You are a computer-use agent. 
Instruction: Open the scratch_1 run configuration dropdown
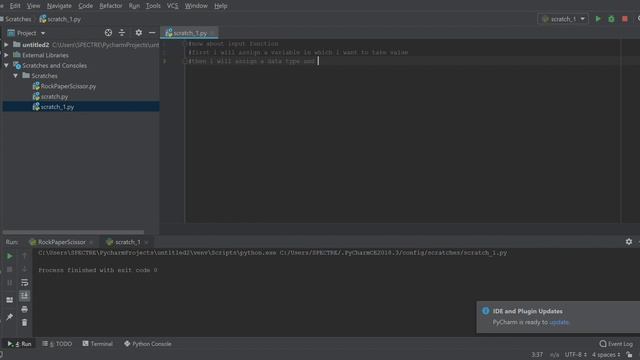[563, 19]
